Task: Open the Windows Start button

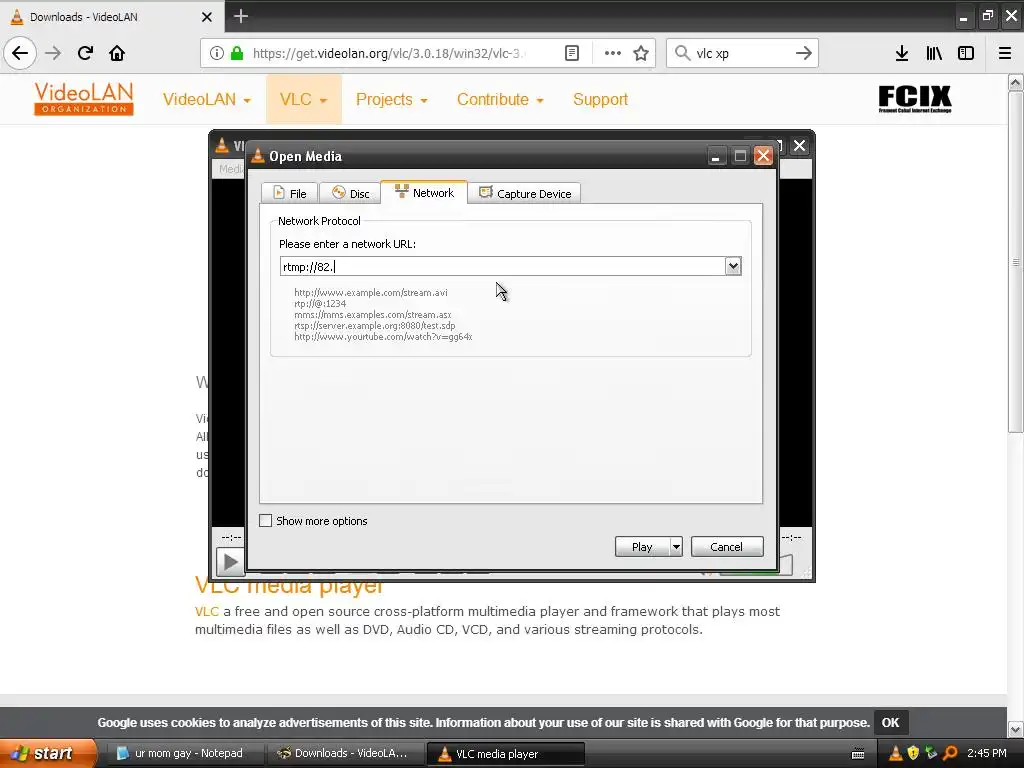Action: coord(47,753)
